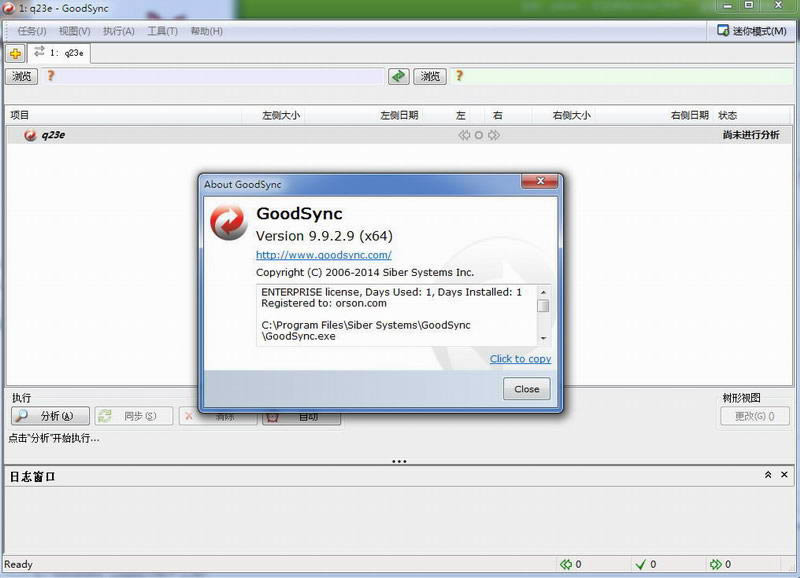Click the 左侧大小 column header

(x=281, y=115)
